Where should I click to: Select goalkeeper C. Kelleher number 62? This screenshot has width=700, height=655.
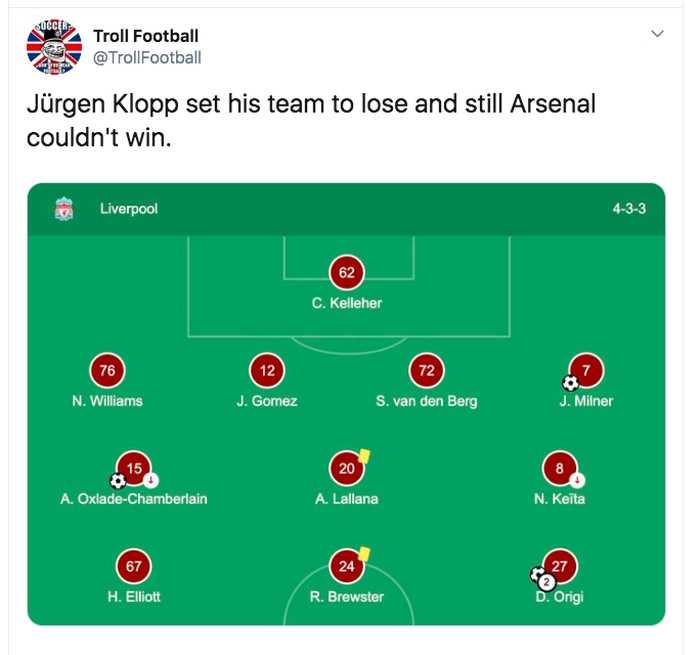click(x=347, y=272)
